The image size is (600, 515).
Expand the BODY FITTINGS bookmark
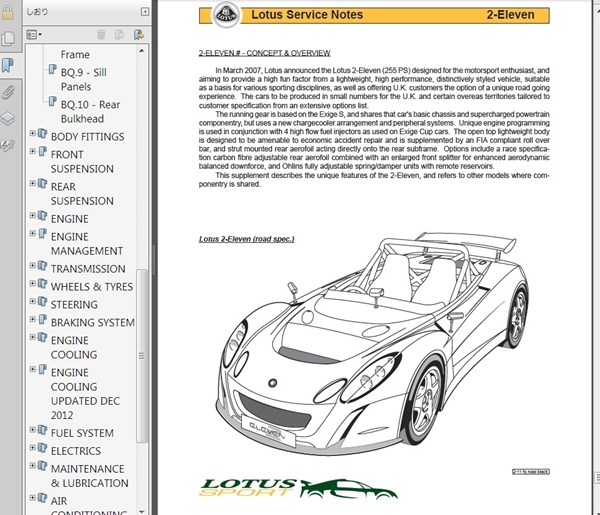click(33, 133)
